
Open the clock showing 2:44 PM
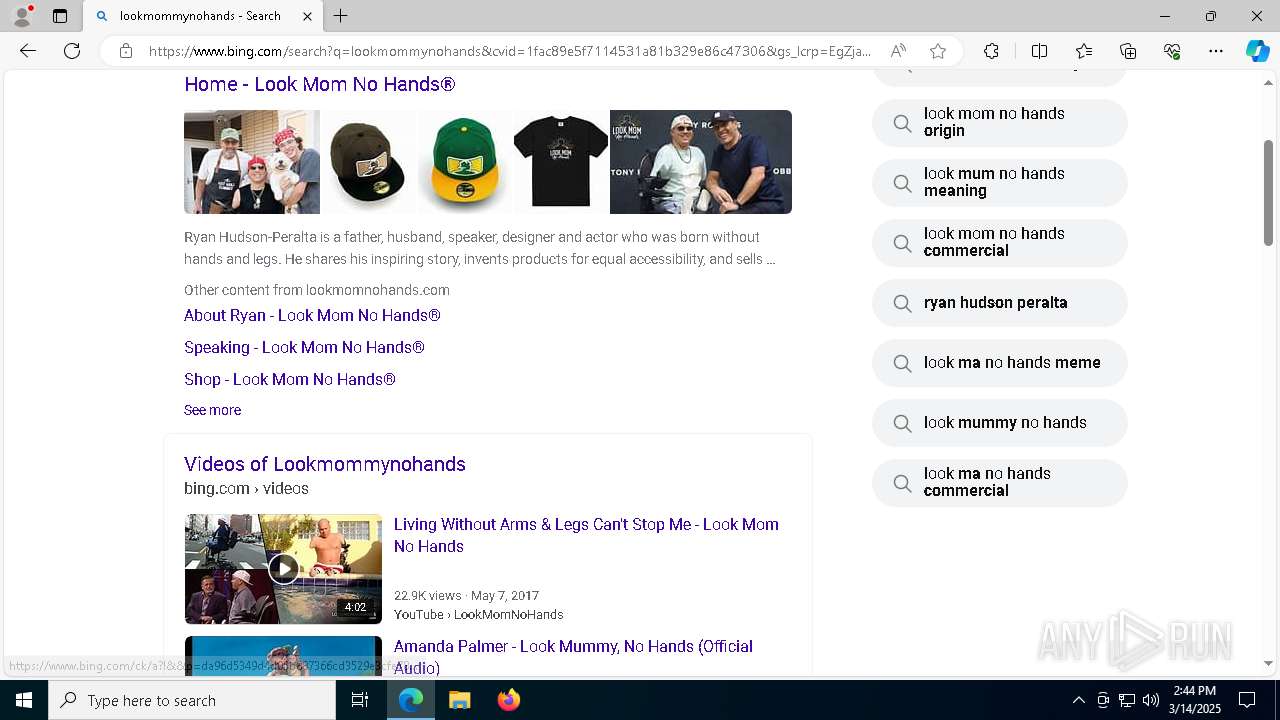(1195, 700)
